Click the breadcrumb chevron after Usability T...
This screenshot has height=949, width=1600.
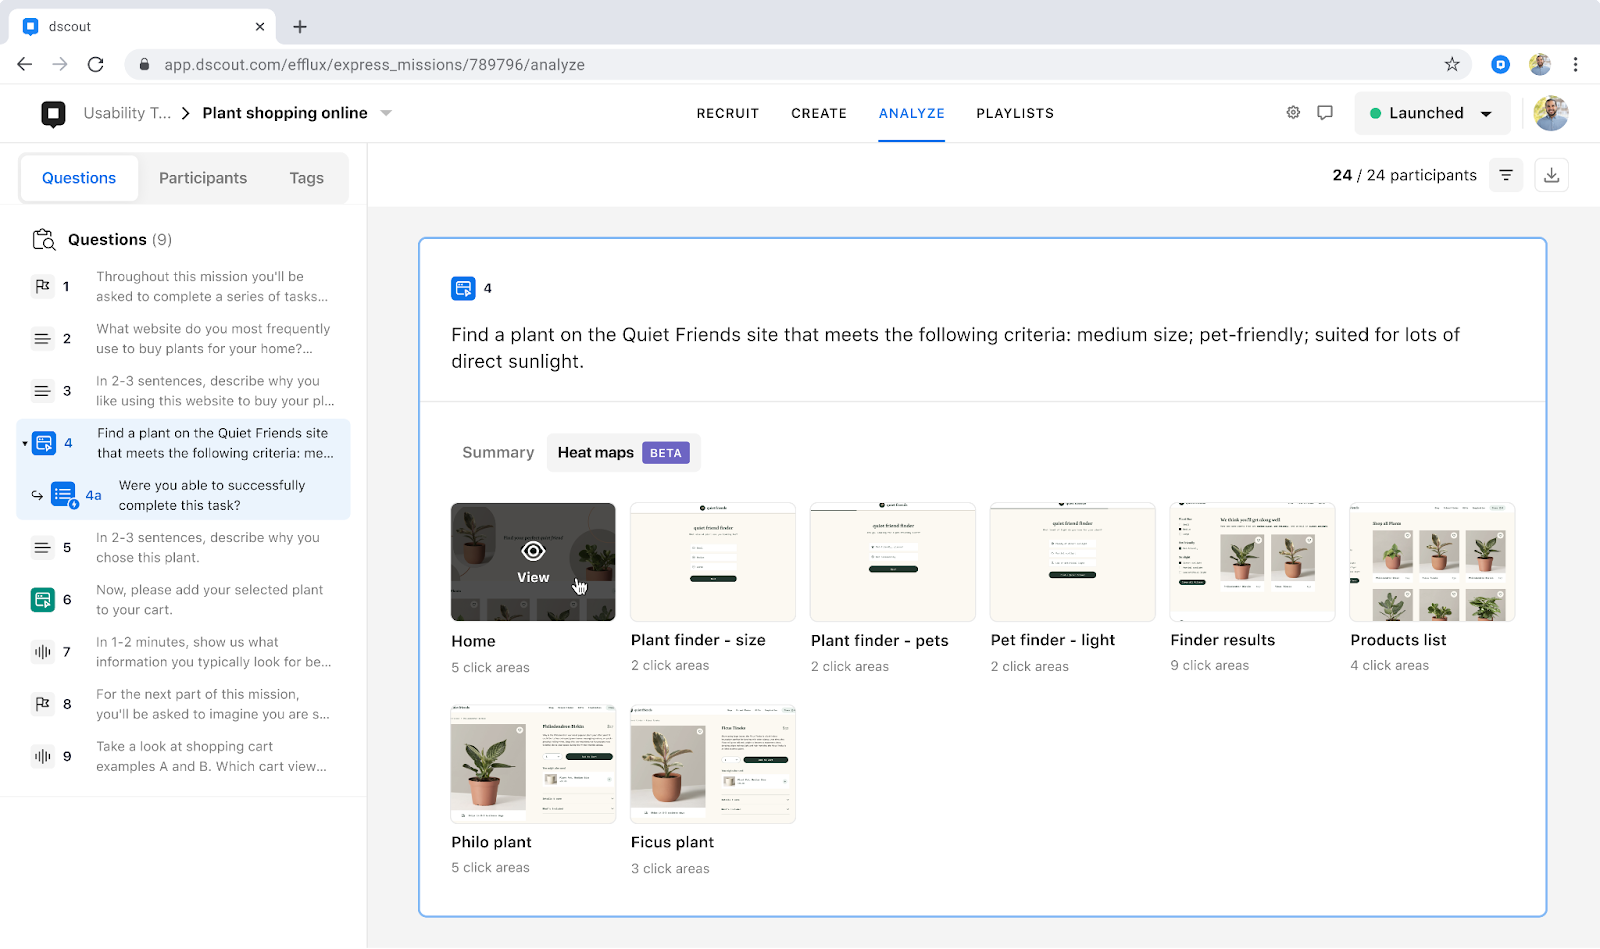pyautogui.click(x=186, y=113)
